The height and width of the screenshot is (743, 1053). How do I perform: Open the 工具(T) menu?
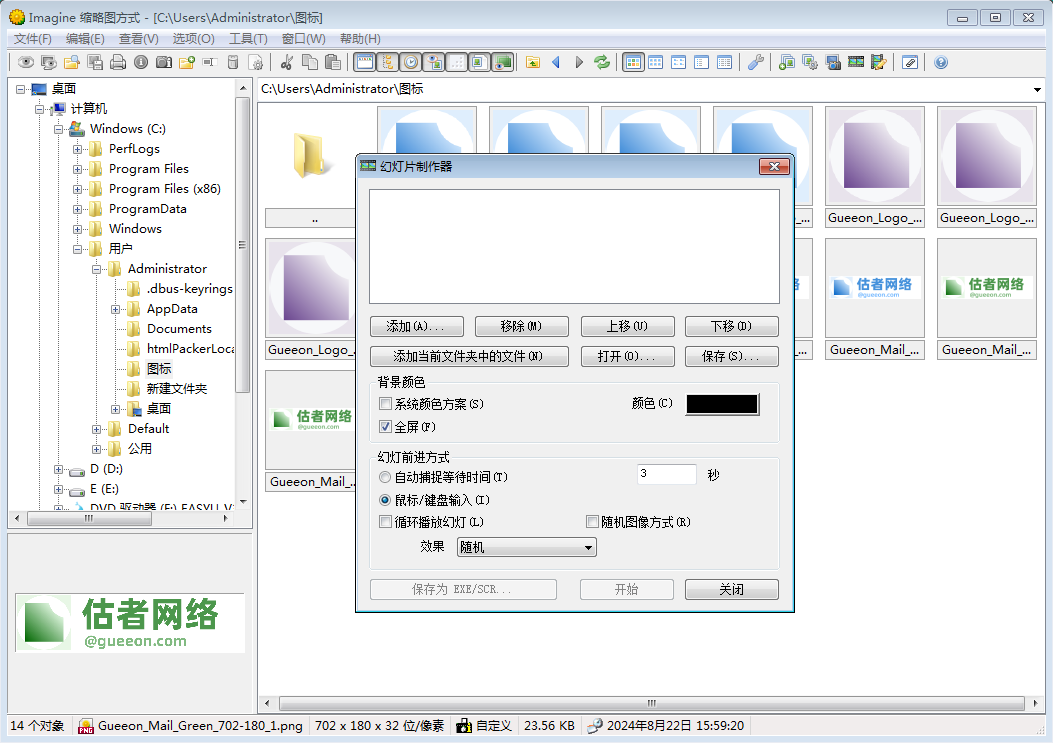248,39
